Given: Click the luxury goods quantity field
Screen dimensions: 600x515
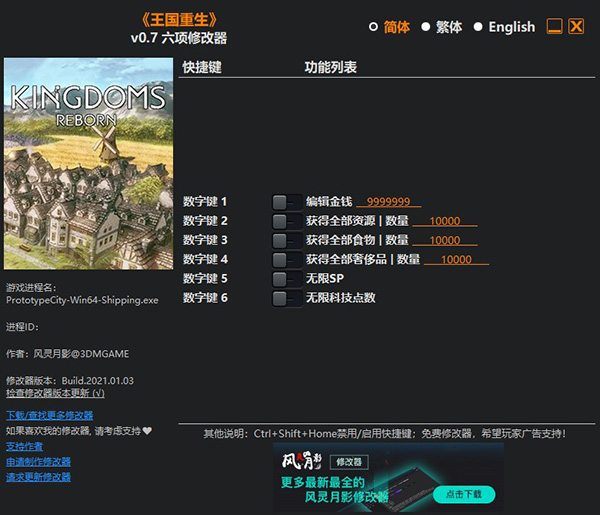Looking at the screenshot, I should [x=456, y=260].
